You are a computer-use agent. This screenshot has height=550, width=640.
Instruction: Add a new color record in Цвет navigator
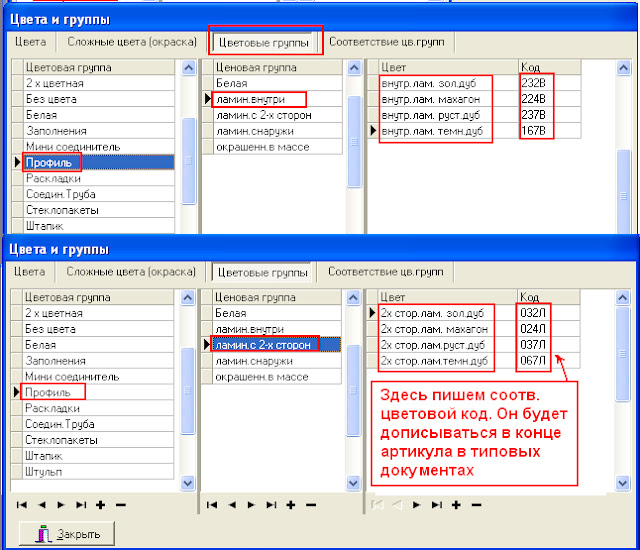click(x=456, y=505)
